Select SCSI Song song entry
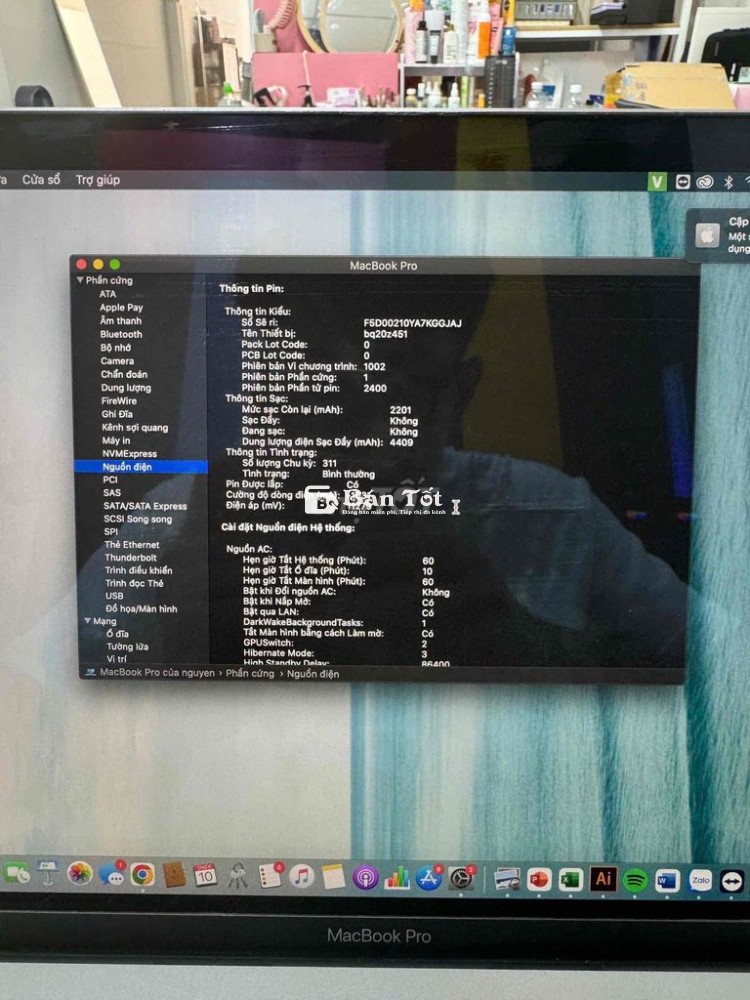 pos(138,519)
